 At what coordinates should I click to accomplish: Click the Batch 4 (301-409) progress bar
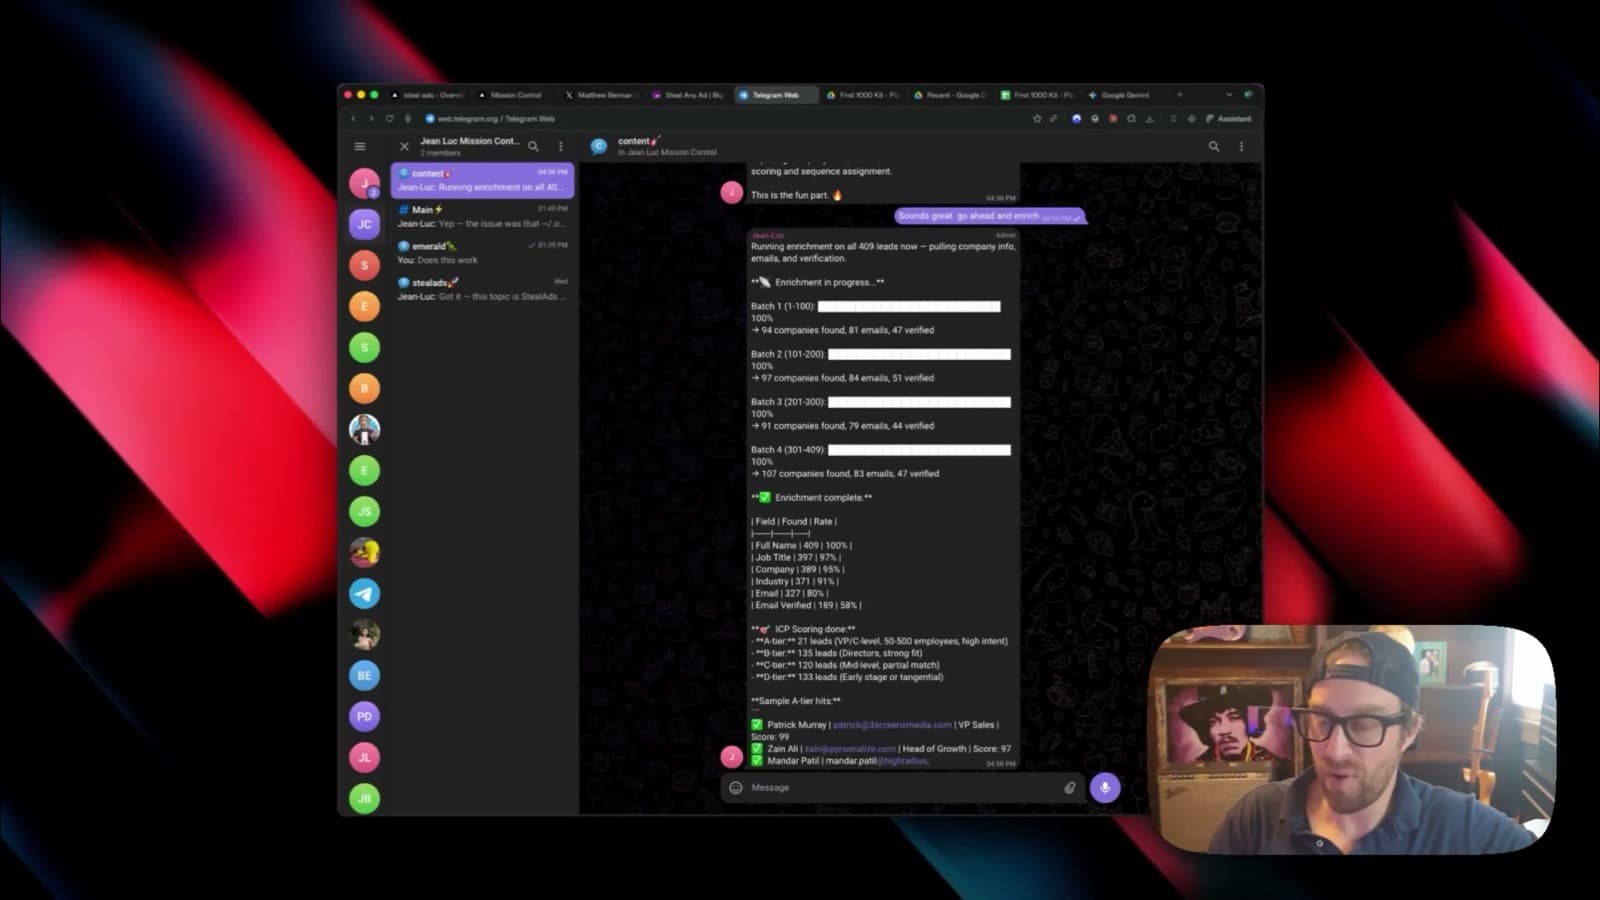(x=919, y=450)
